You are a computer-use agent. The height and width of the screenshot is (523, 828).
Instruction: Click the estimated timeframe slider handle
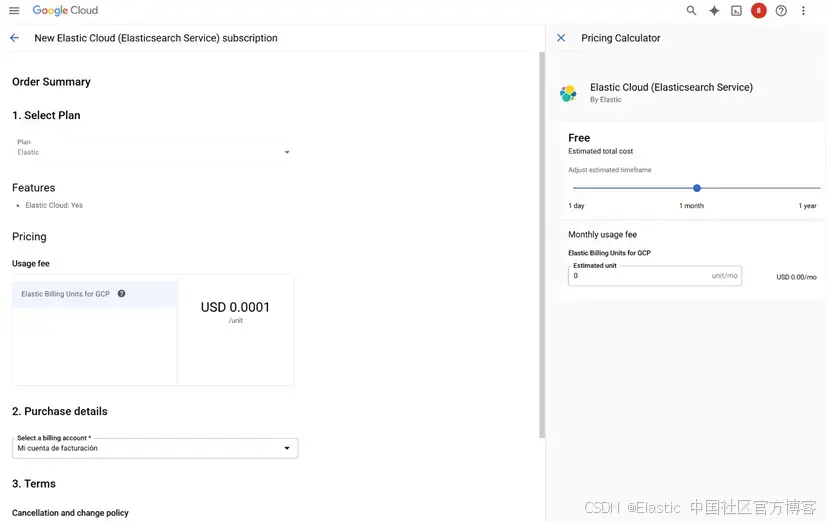697,188
